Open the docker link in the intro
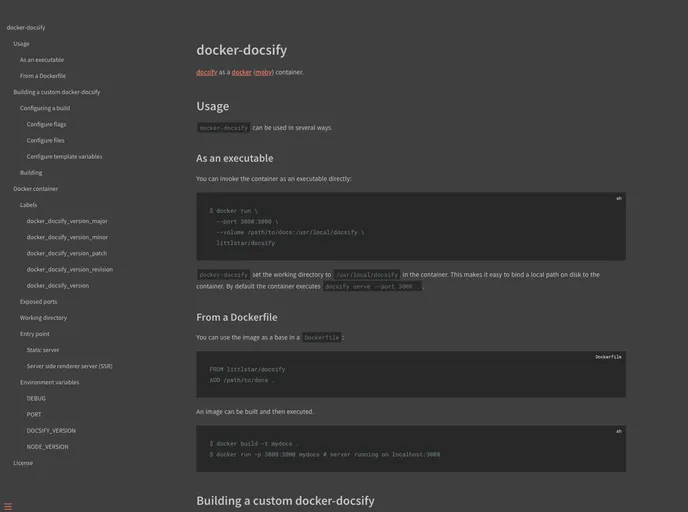Screen dimensions: 688x512 241,72
